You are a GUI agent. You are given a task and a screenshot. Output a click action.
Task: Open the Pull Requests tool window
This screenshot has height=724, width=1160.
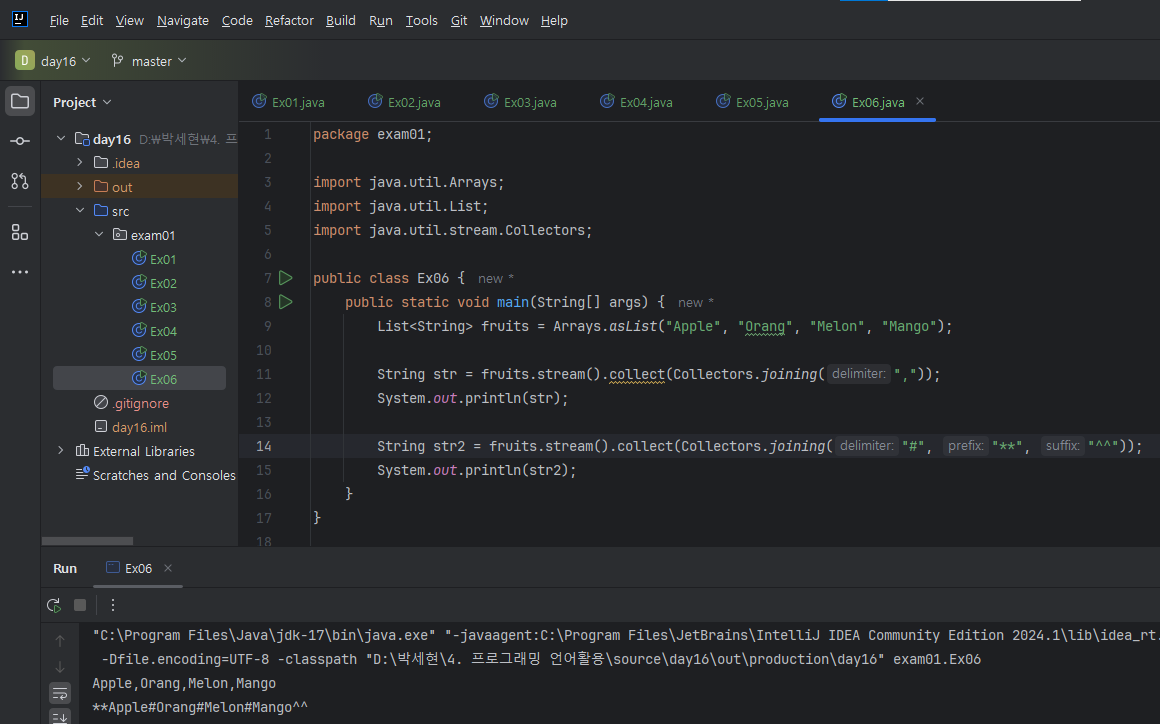click(x=20, y=181)
